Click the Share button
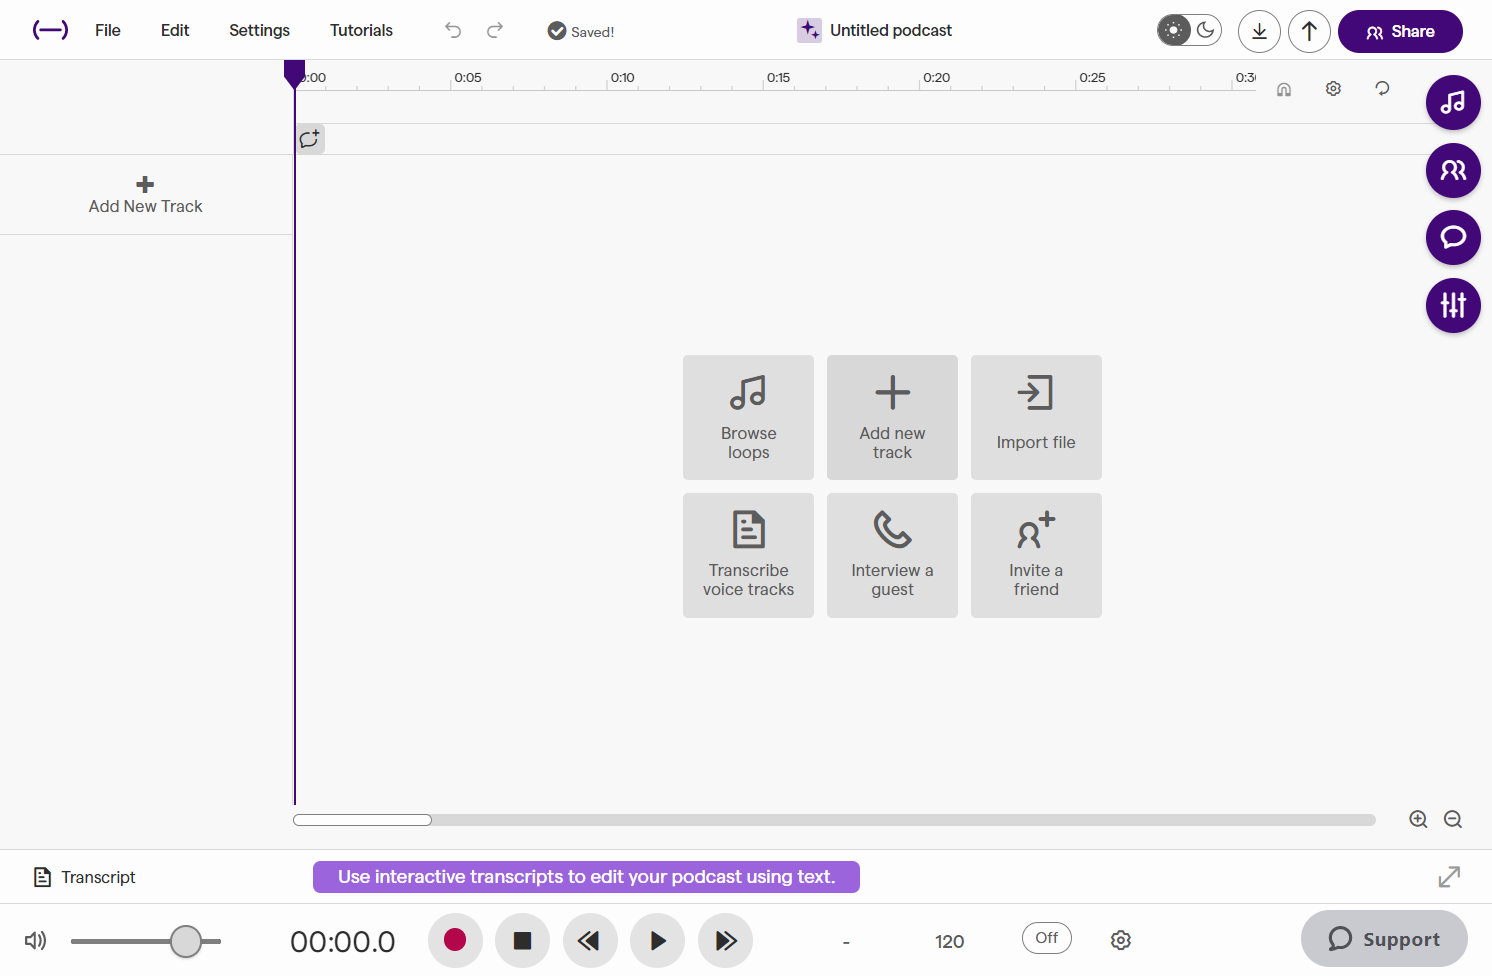The width and height of the screenshot is (1492, 976). [1400, 31]
